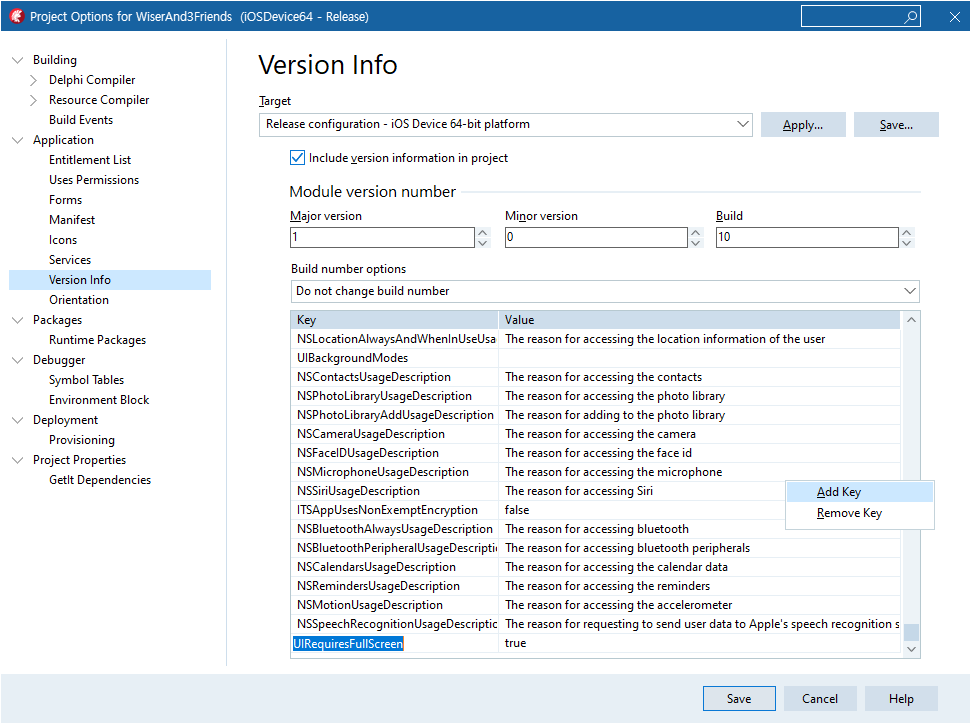This screenshot has width=970, height=726.
Task: Click the key list scrollbar thumb
Action: pyautogui.click(x=911, y=633)
